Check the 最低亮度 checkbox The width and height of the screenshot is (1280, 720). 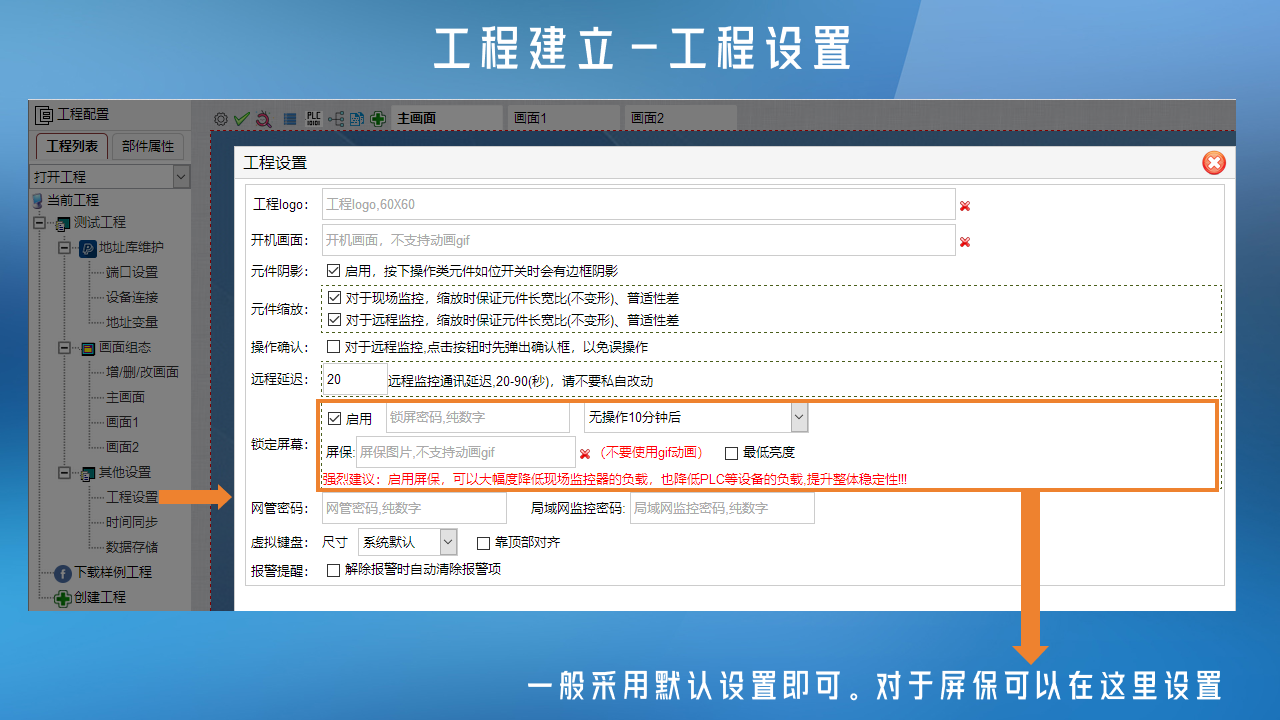pyautogui.click(x=732, y=453)
